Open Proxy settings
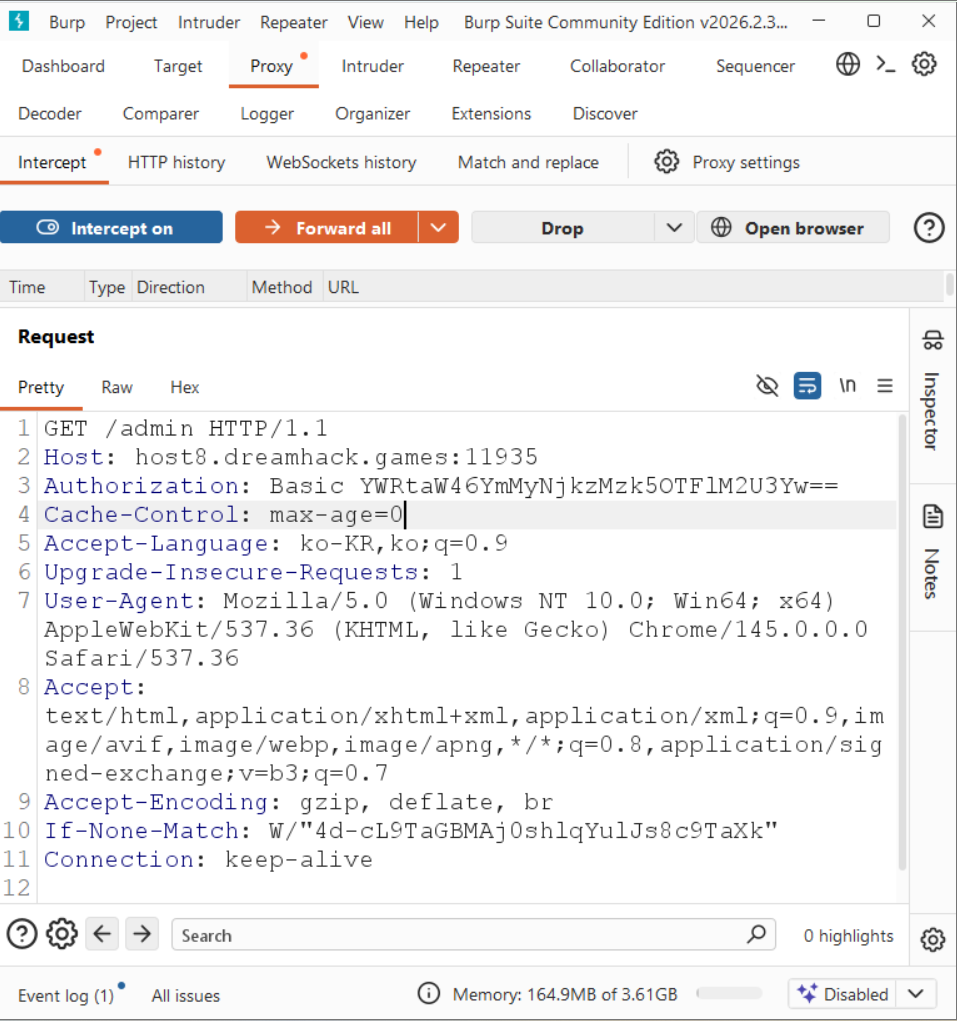 point(746,162)
